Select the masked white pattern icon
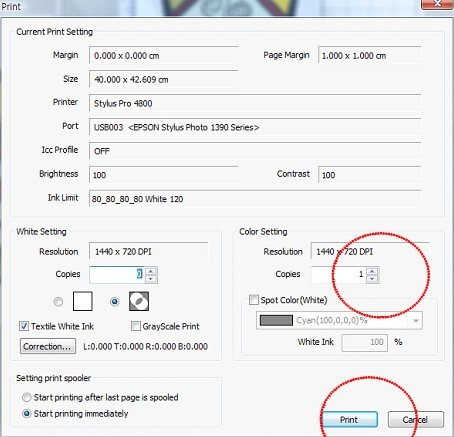The width and height of the screenshot is (454, 437). pos(139,301)
